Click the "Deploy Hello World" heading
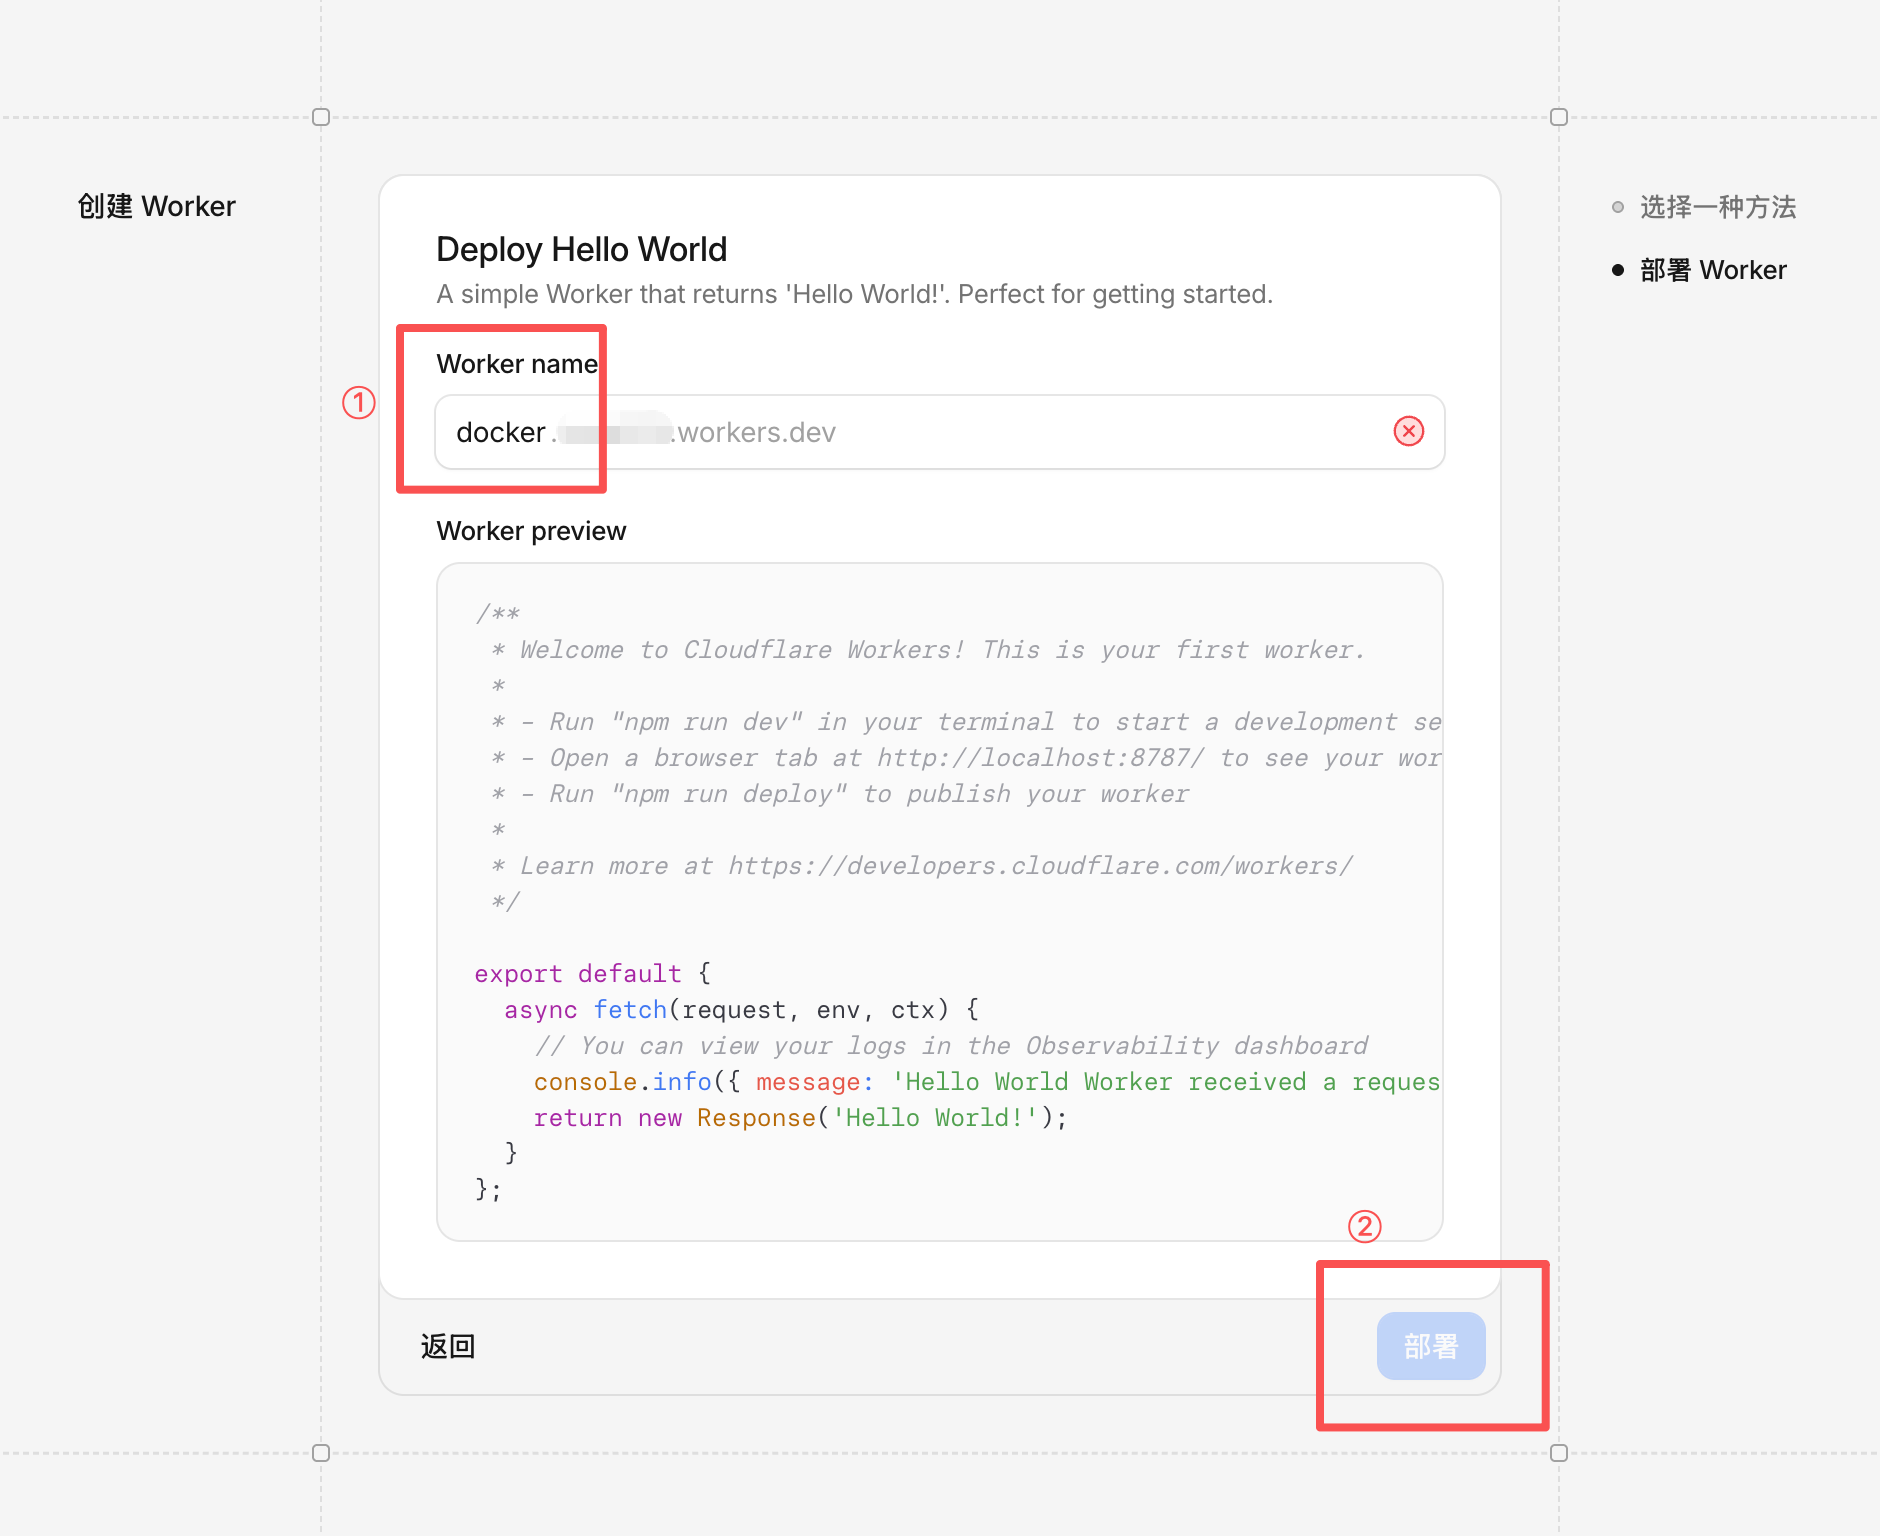The image size is (1880, 1536). [581, 249]
